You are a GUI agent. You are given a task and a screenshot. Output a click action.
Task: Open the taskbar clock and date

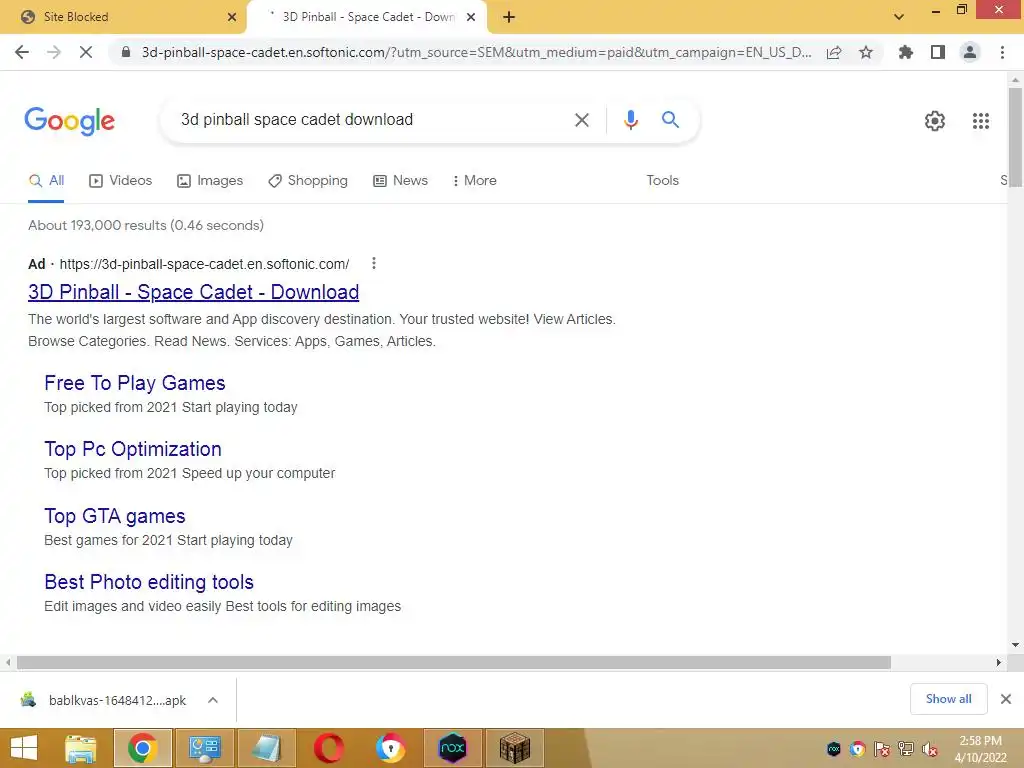click(x=980, y=749)
